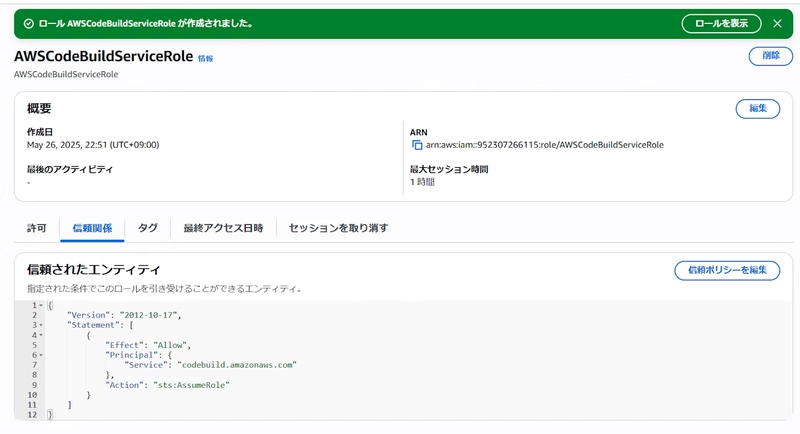Screen dimensions: 800x434
Task: Click "sts:AssumeRole" in policy JSON
Action: click(x=191, y=385)
